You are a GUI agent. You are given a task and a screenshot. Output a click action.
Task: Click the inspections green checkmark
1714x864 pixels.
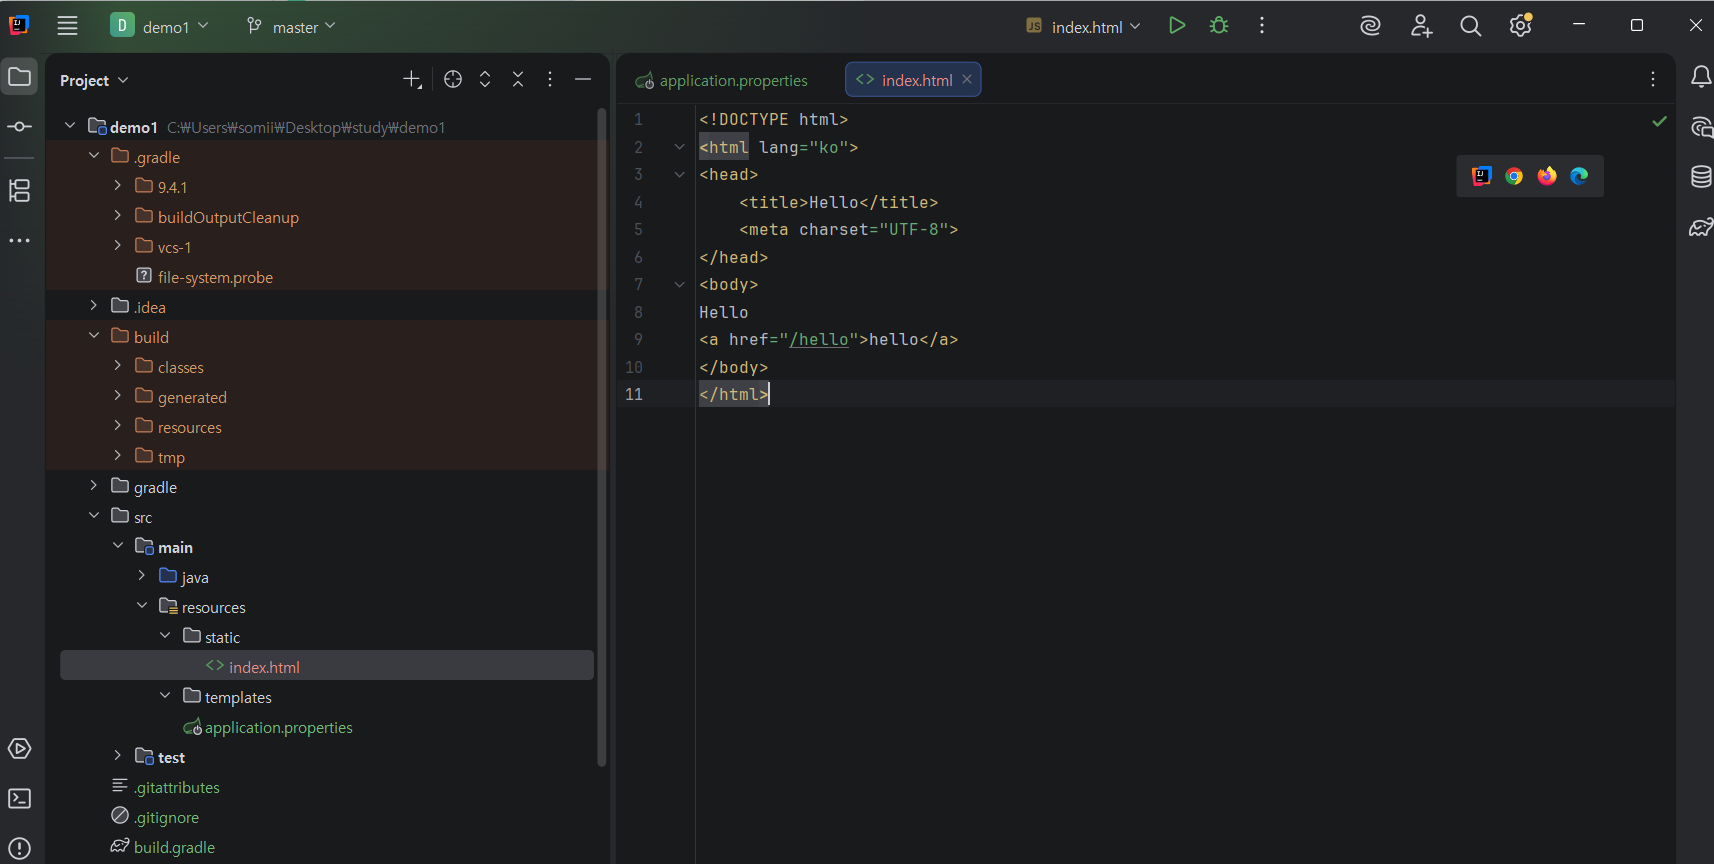click(1660, 121)
